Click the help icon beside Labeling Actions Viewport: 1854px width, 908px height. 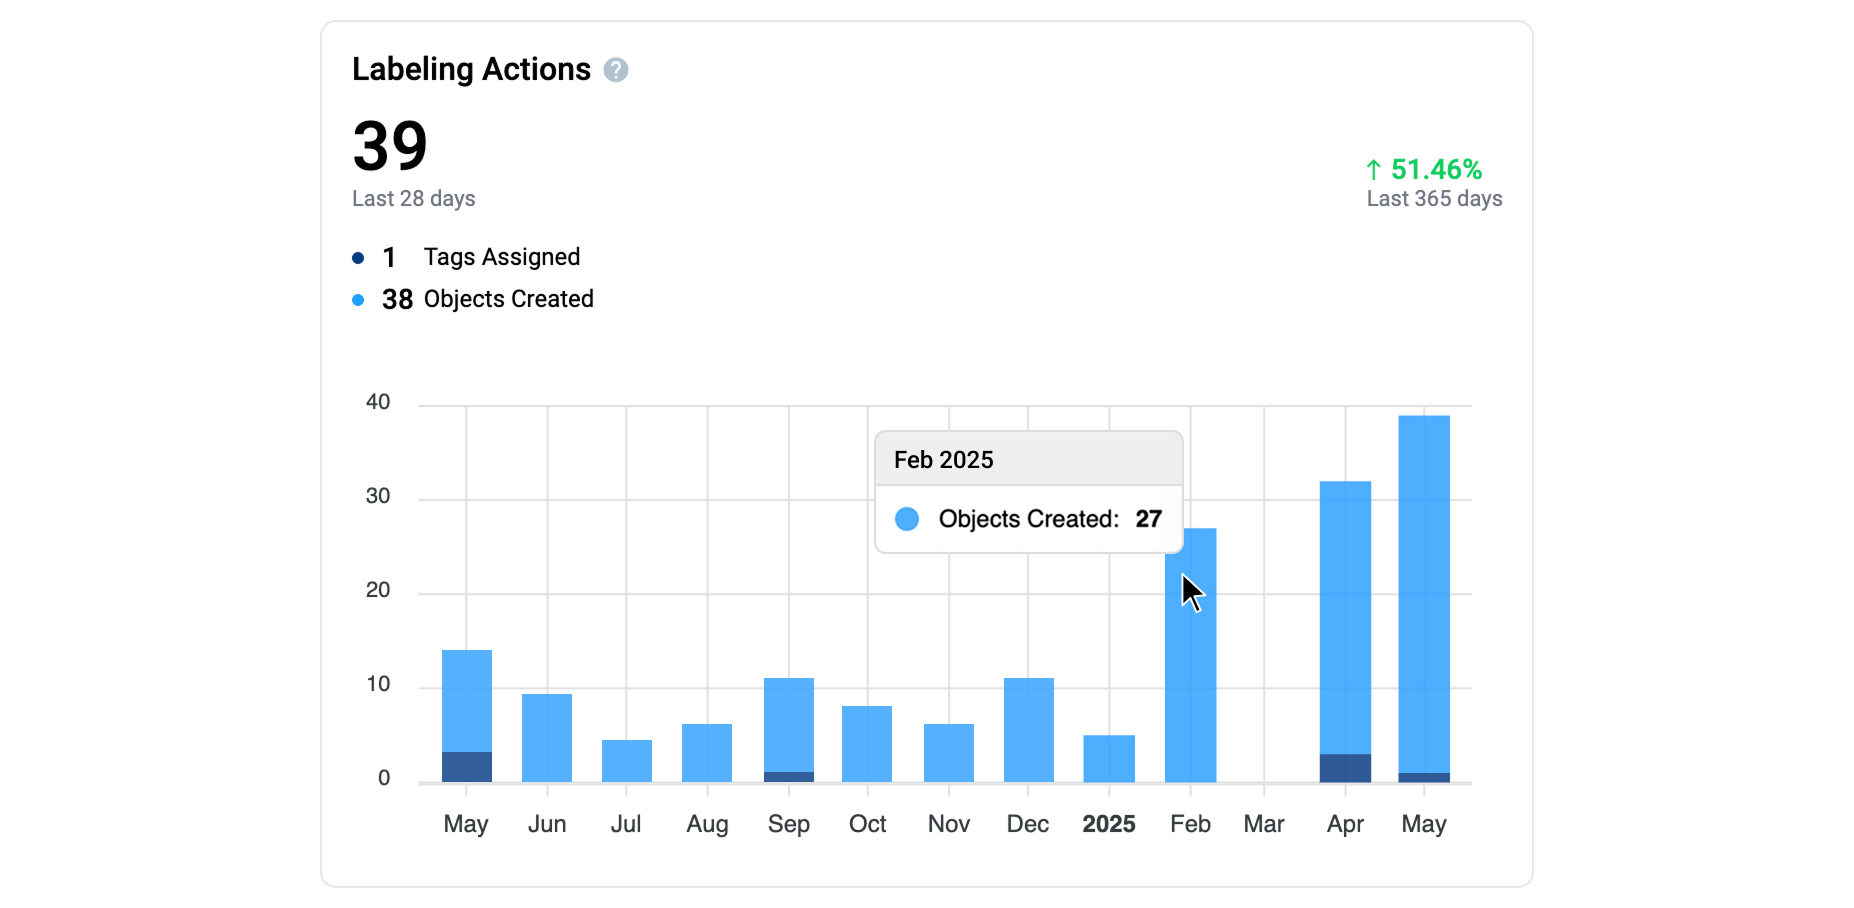(616, 70)
